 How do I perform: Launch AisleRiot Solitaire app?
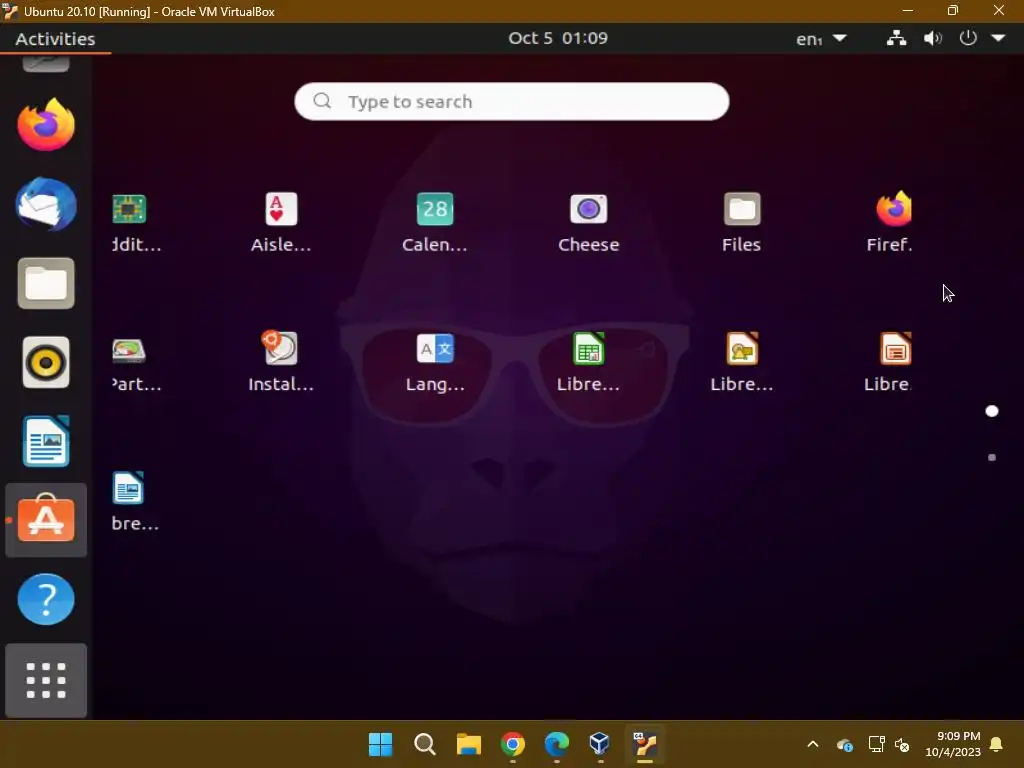[x=281, y=223]
